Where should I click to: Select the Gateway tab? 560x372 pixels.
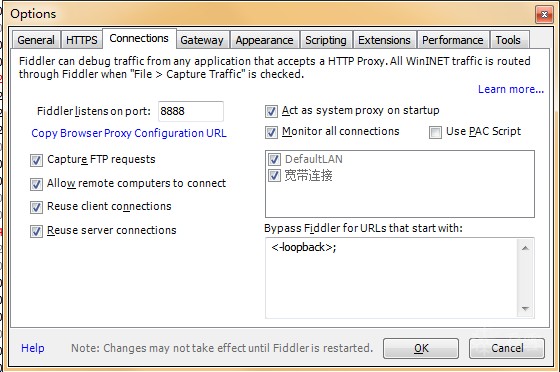202,40
